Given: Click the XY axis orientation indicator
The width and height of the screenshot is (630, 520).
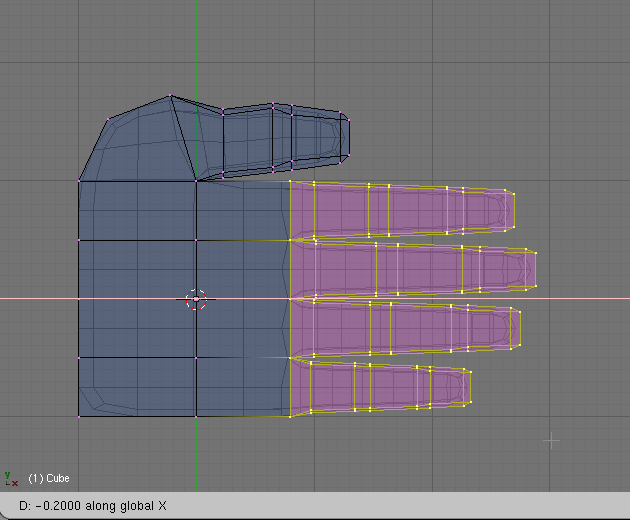Looking at the screenshot, I should (11, 479).
